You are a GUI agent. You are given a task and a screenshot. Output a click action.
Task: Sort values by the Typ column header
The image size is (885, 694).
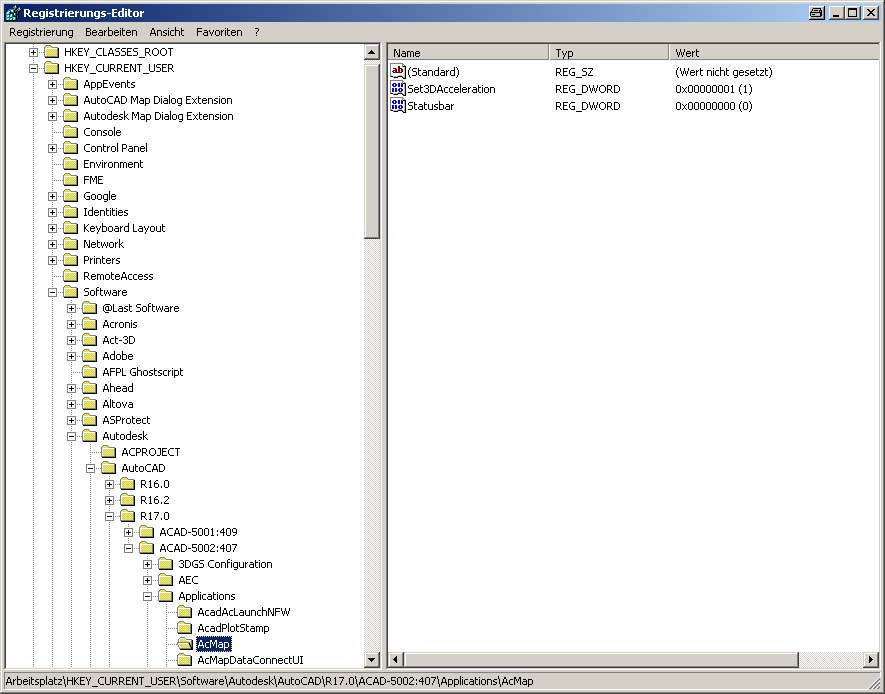(x=609, y=53)
